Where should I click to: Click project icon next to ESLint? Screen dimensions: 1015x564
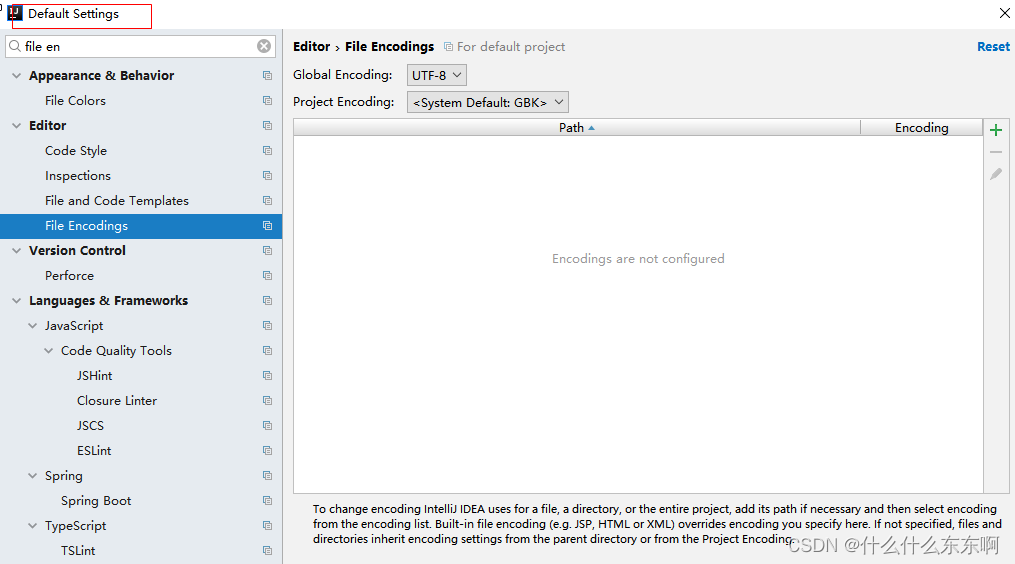click(x=267, y=451)
